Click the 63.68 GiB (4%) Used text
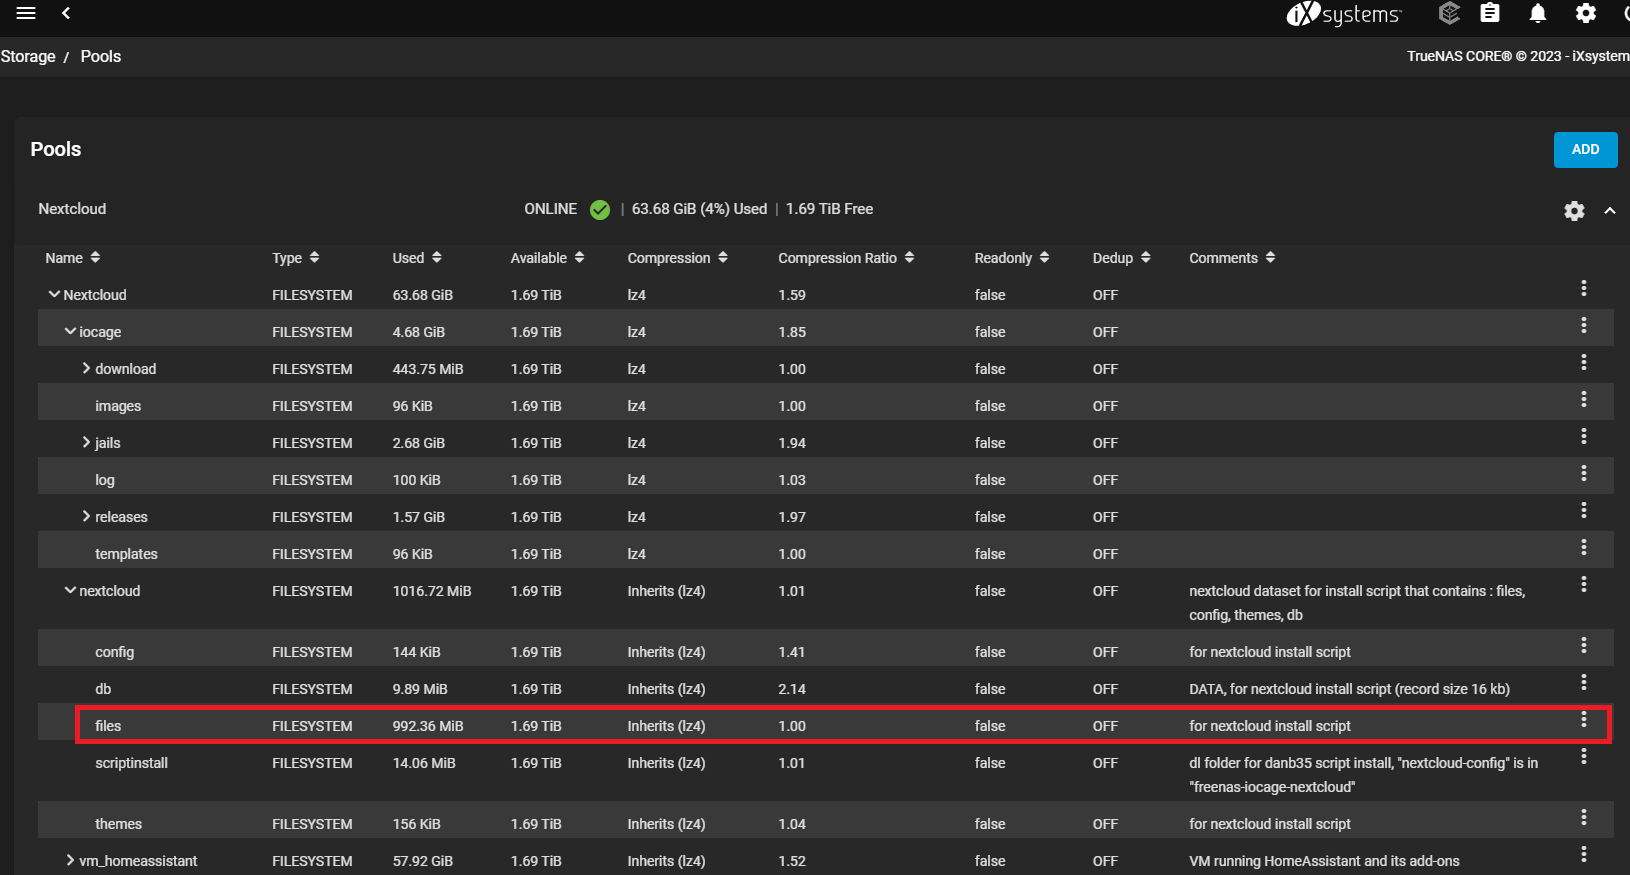The width and height of the screenshot is (1630, 875). click(x=699, y=209)
